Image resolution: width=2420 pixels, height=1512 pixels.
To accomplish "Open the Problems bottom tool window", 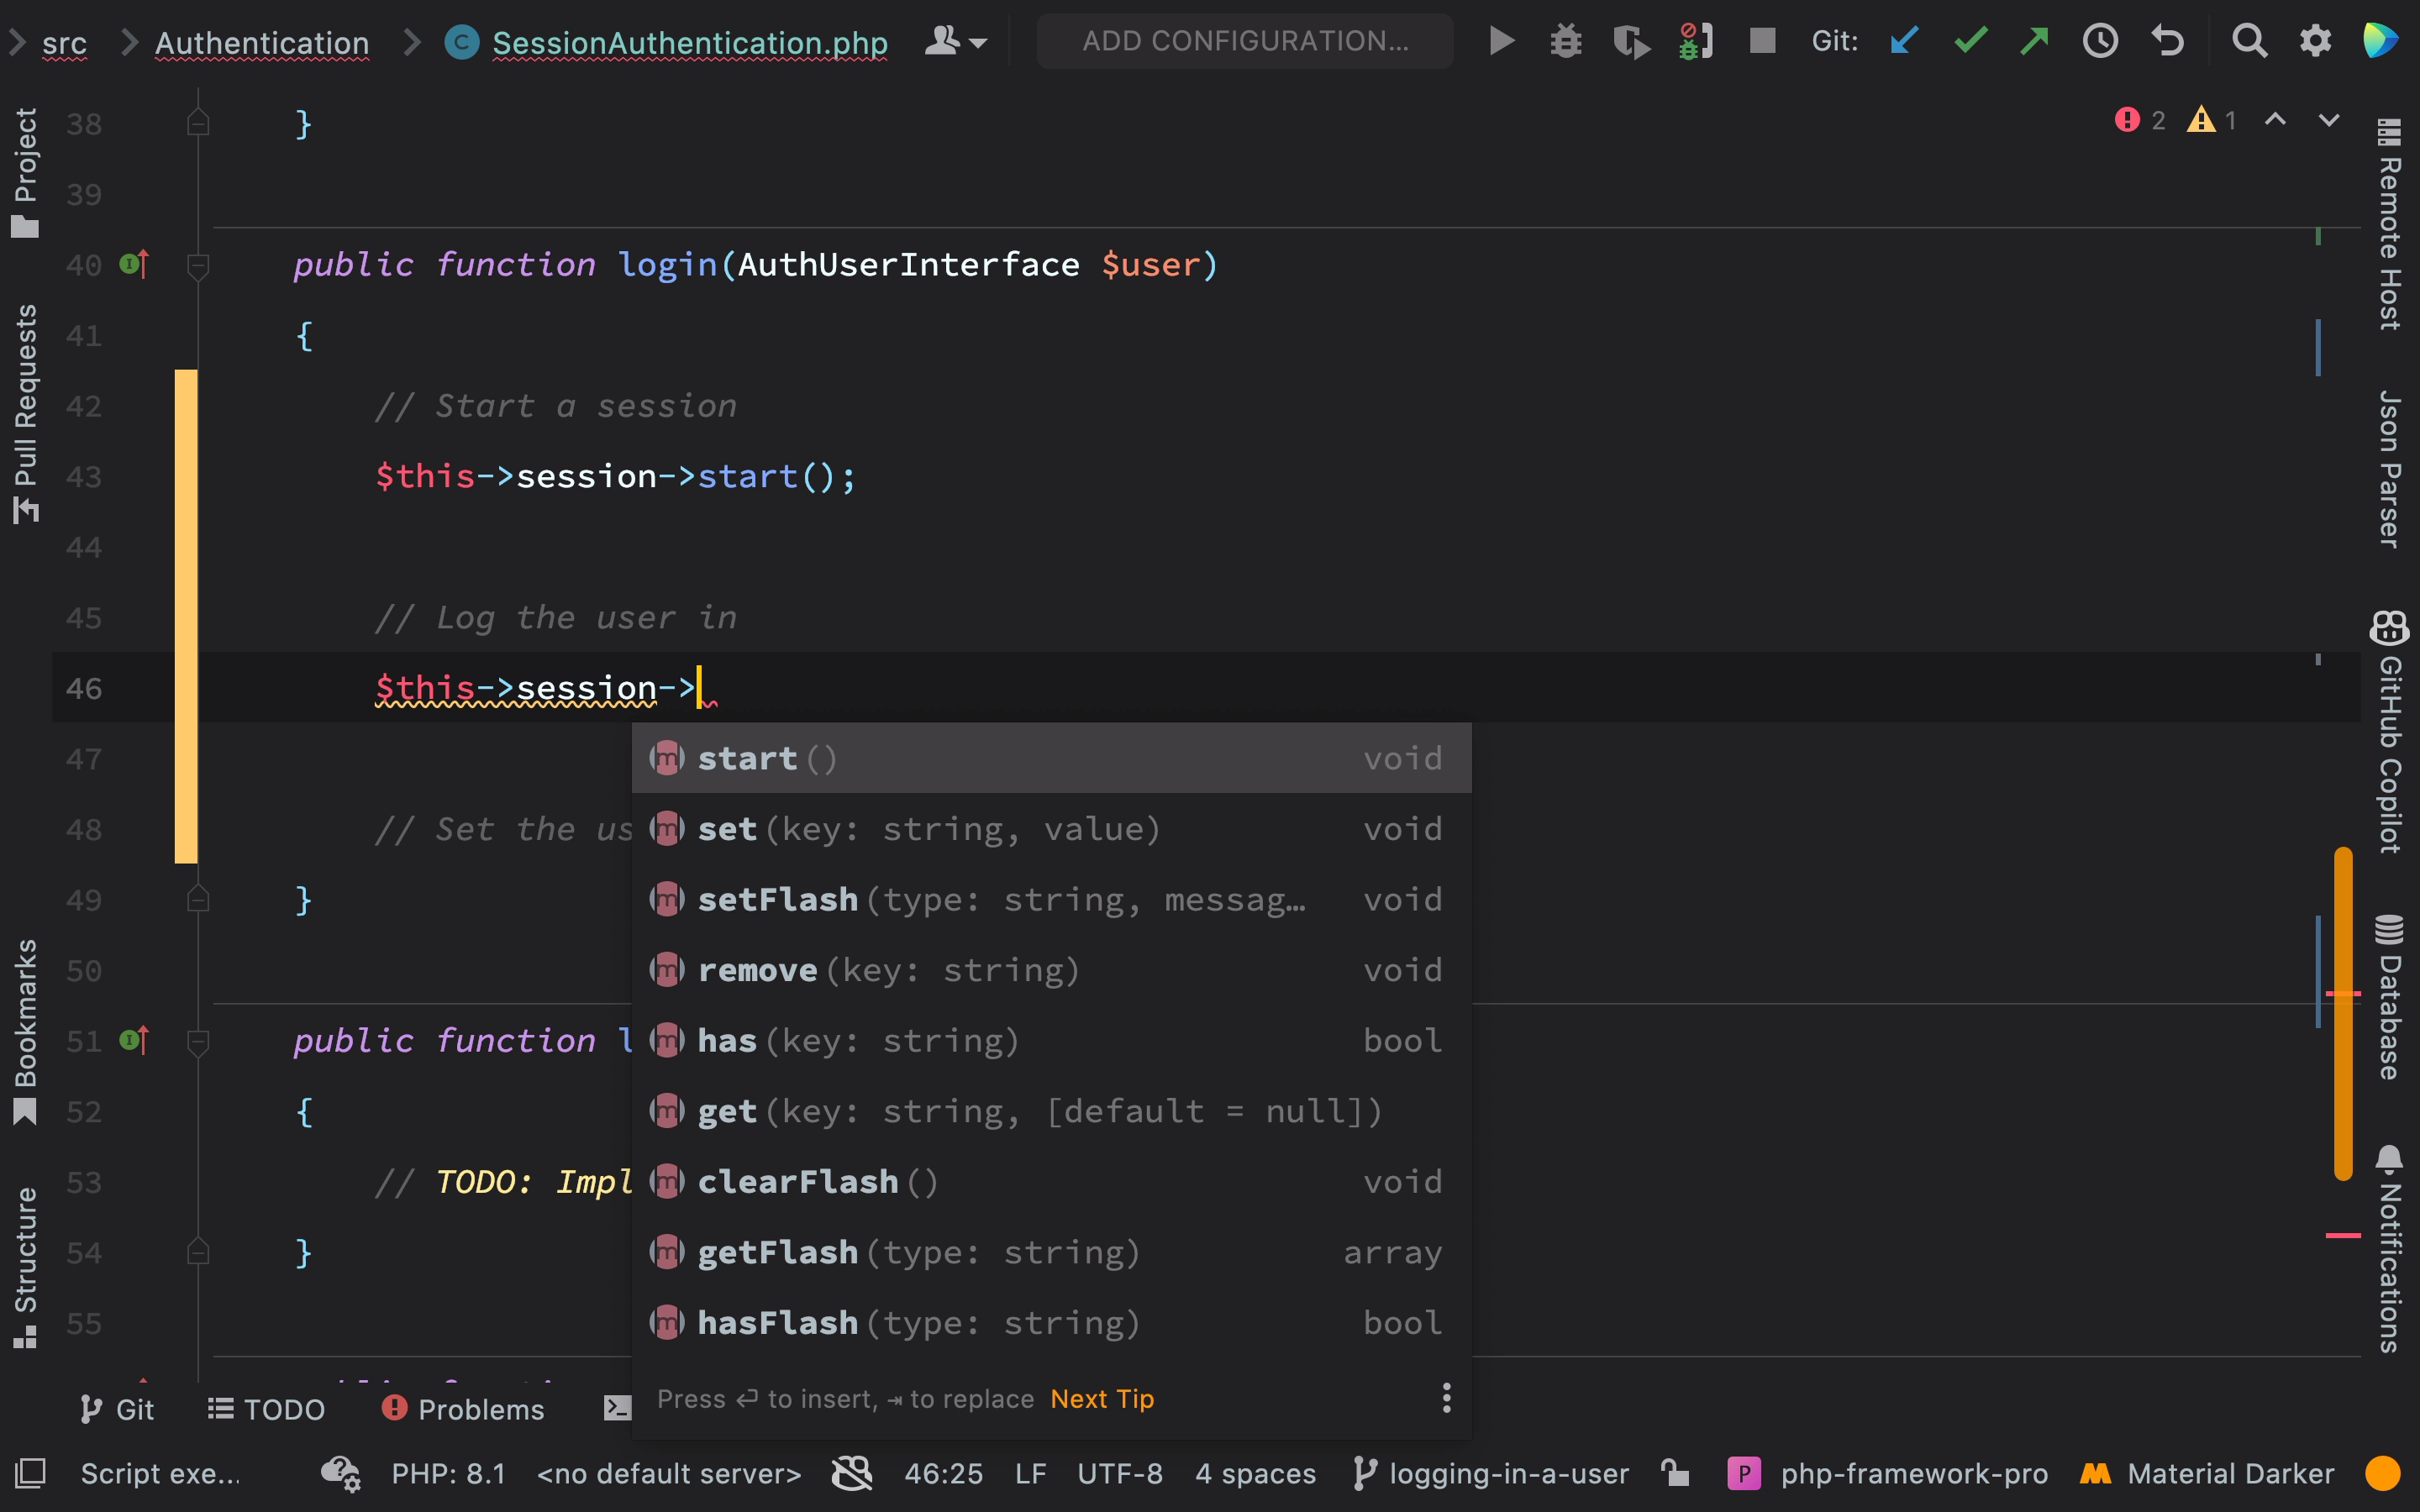I will click(463, 1409).
